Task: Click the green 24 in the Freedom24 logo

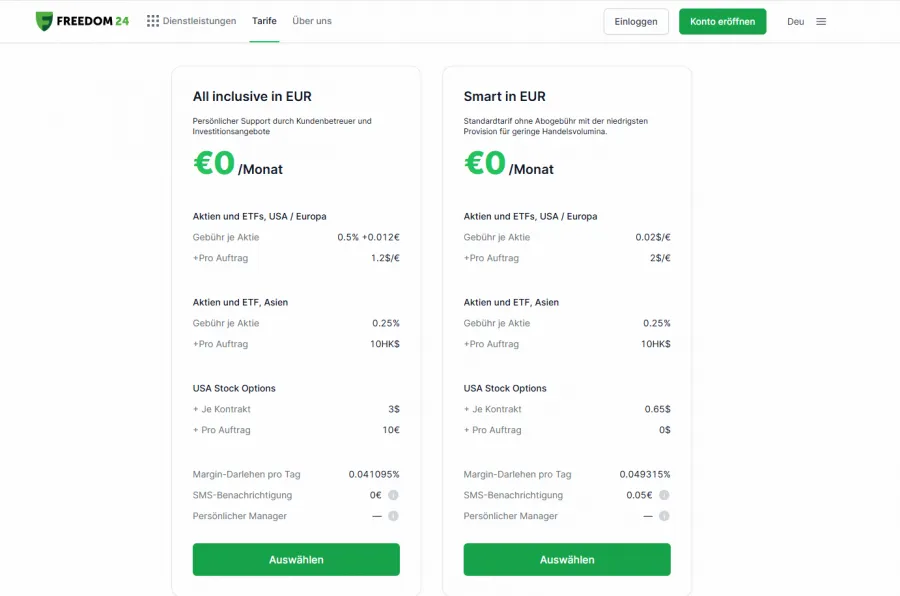Action: 119,18
